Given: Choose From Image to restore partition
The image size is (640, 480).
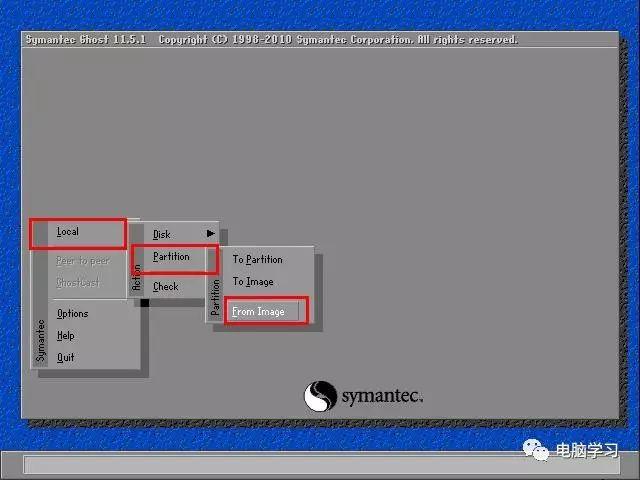Looking at the screenshot, I should point(258,312).
